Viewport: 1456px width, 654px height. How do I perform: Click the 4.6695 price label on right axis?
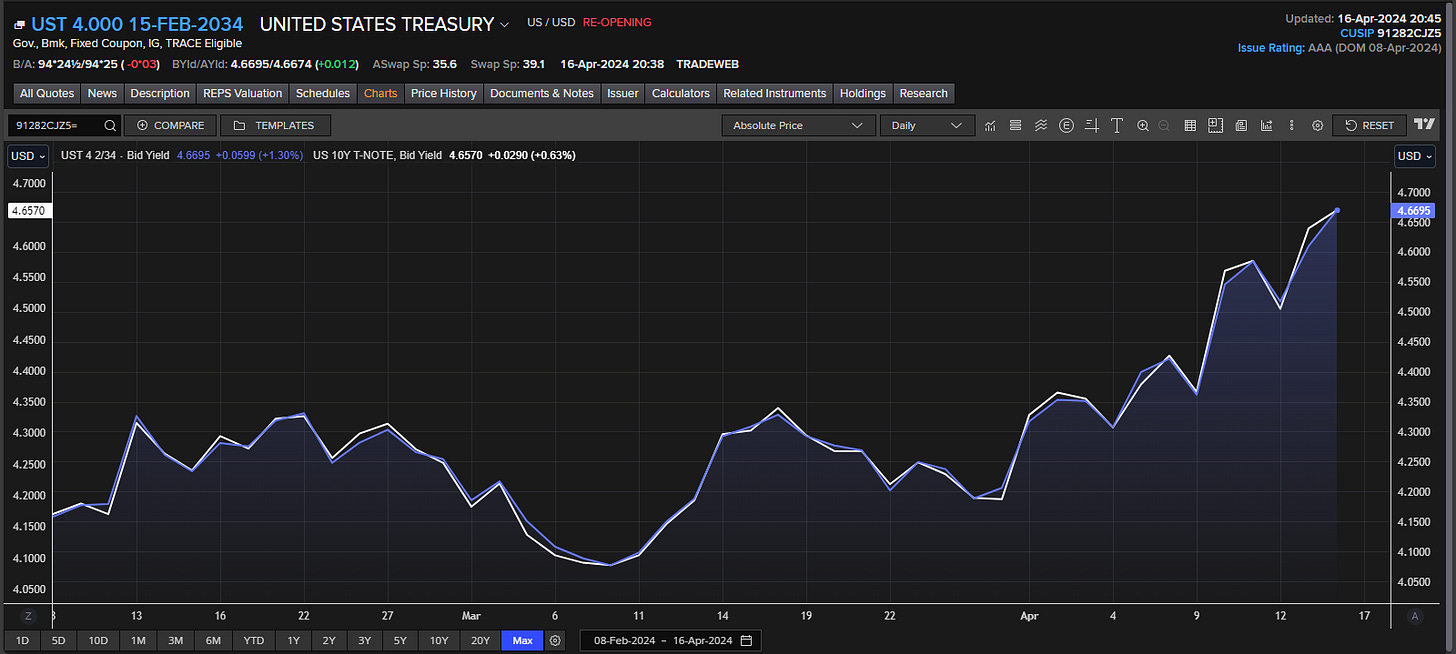coord(1414,210)
